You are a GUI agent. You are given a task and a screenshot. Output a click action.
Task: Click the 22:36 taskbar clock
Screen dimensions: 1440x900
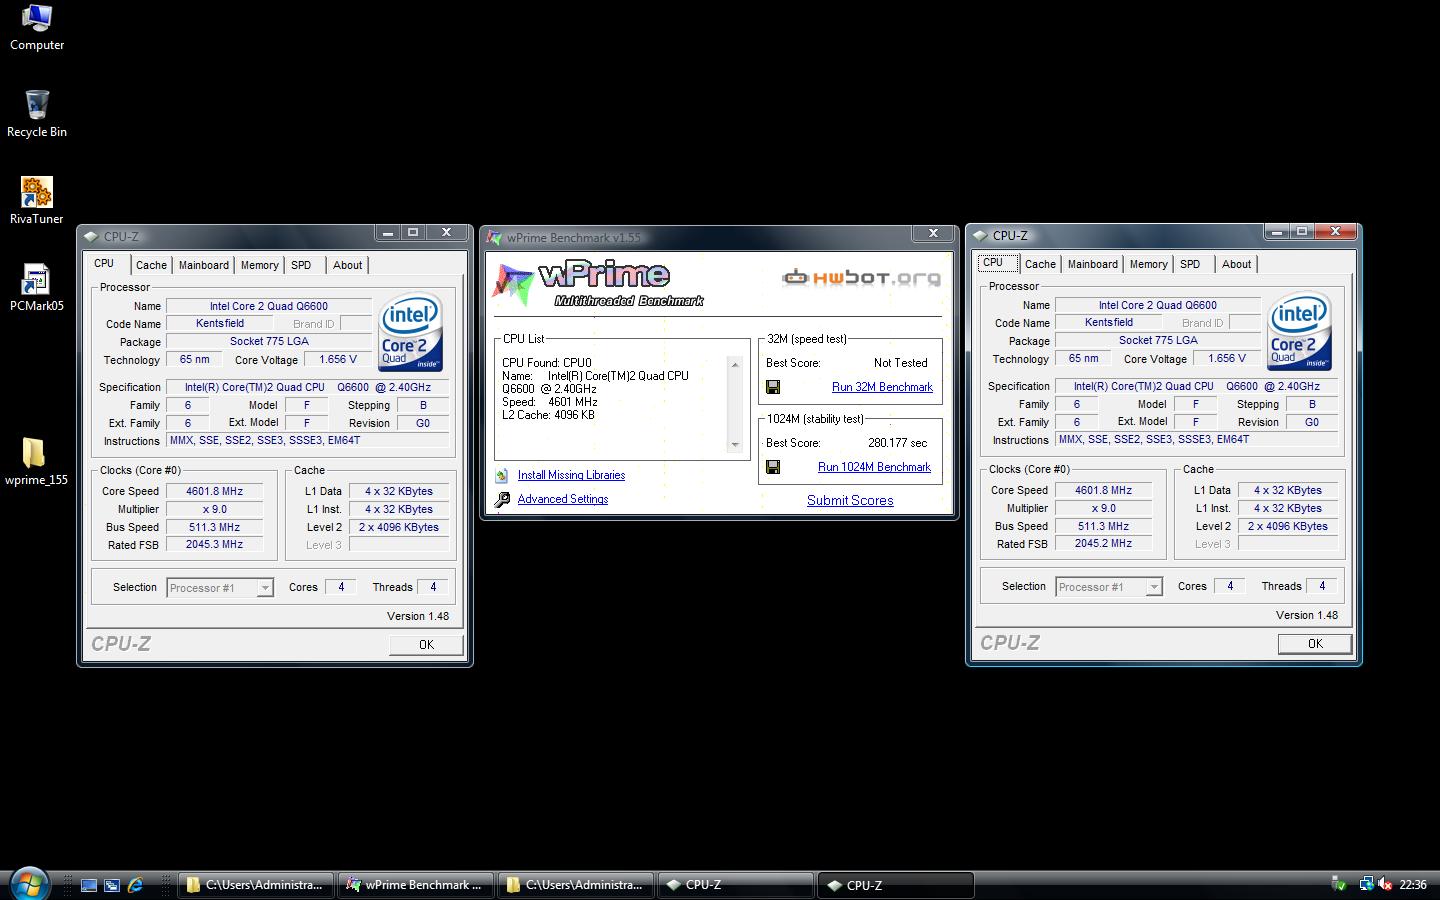click(x=1413, y=884)
